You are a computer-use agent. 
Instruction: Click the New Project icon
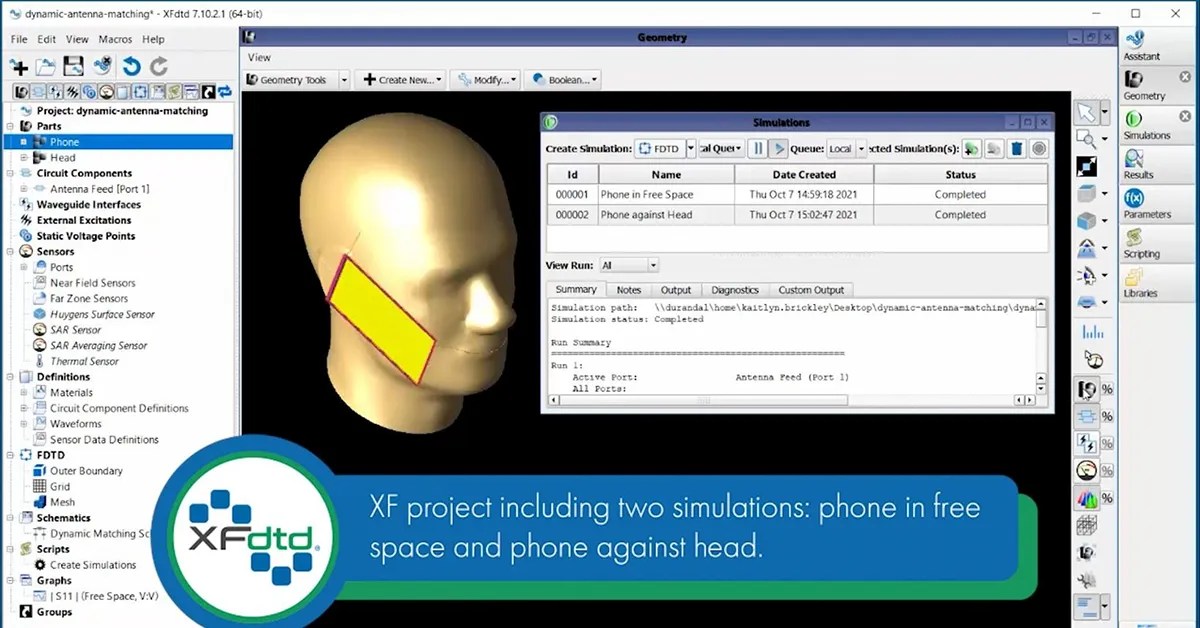pyautogui.click(x=18, y=68)
